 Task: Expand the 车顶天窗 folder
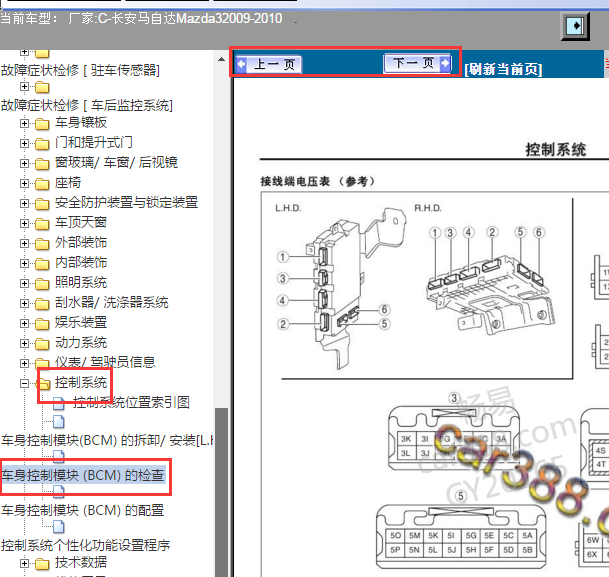click(24, 223)
